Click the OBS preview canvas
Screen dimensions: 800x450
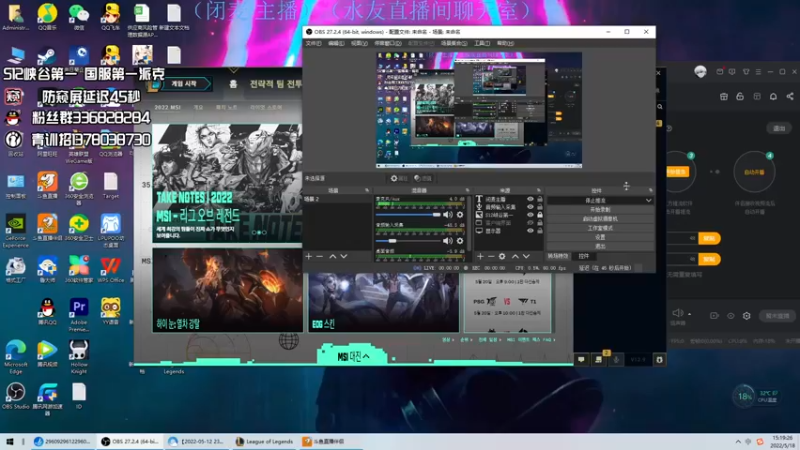479,110
